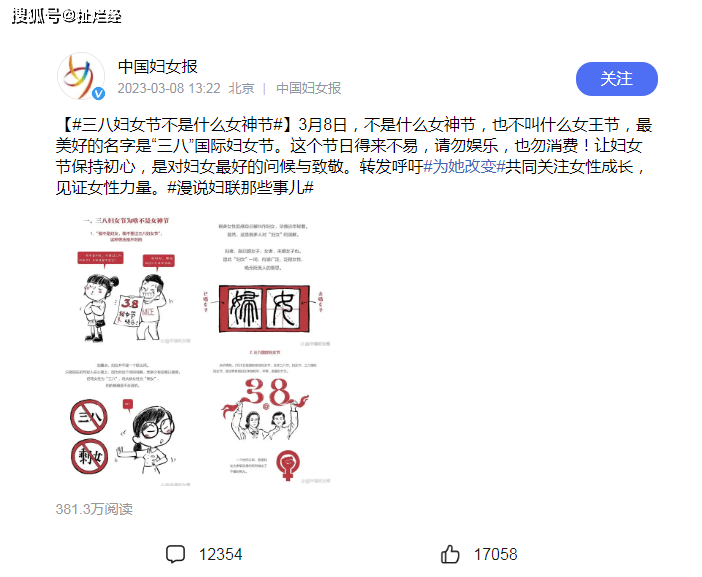
Task: Open the first comic image with 3.8 poster
Action: pos(126,279)
